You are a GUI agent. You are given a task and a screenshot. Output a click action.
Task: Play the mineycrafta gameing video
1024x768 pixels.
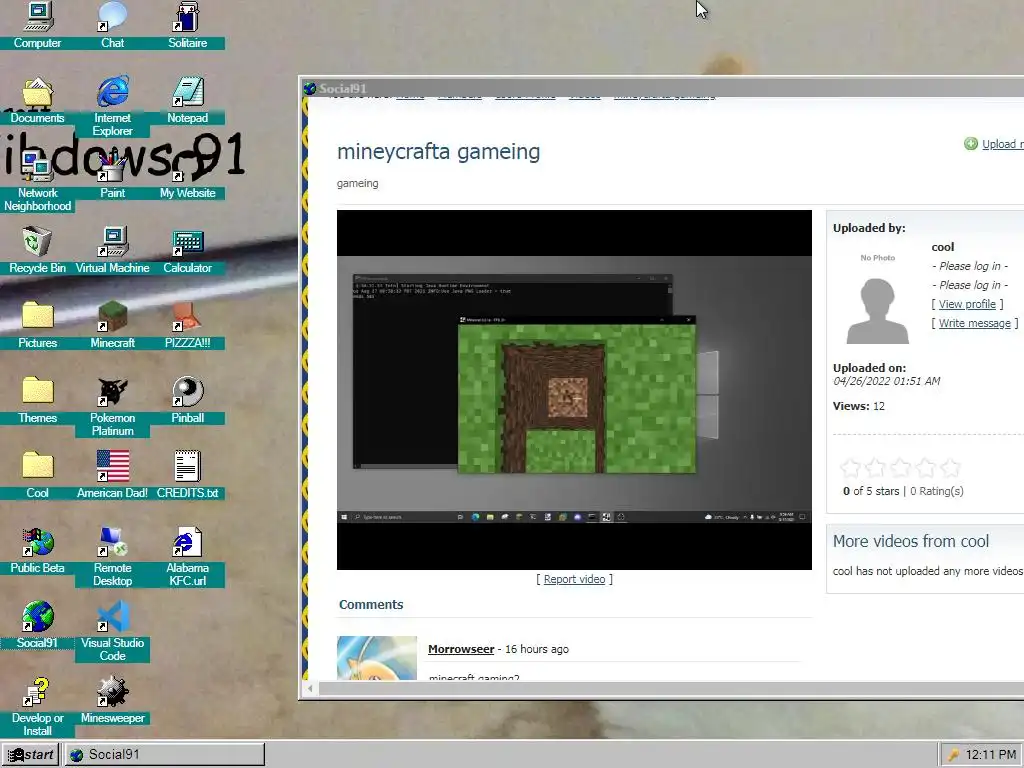574,390
